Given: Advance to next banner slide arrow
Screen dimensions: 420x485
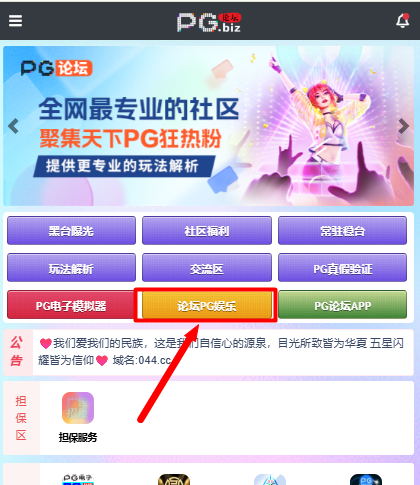Looking at the screenshot, I should click(x=403, y=126).
